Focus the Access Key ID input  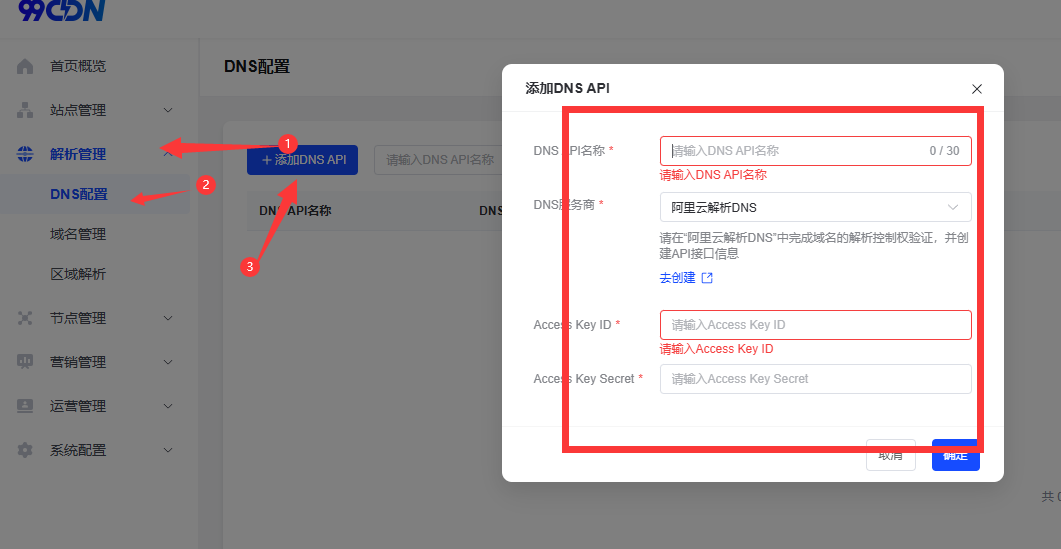click(815, 325)
